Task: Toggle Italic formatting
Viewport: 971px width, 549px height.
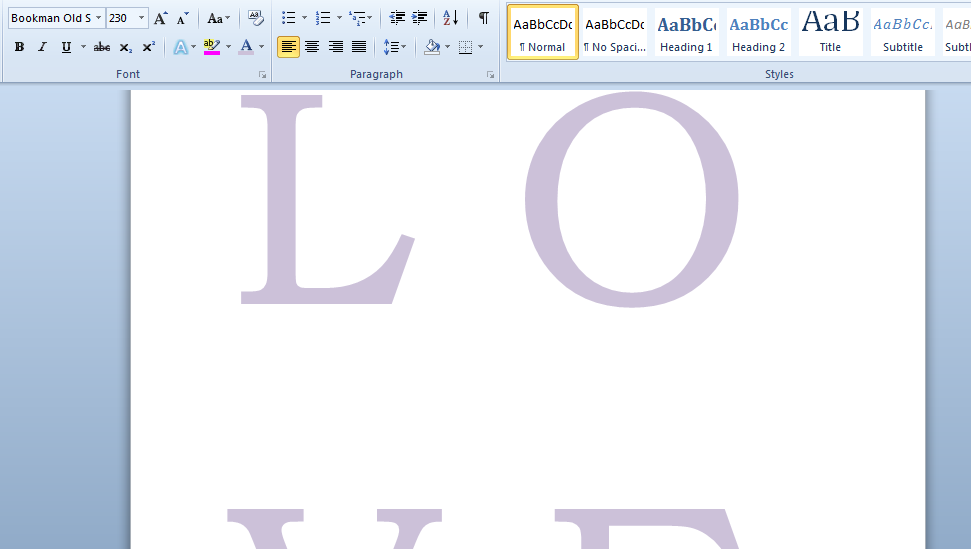Action: [42, 47]
